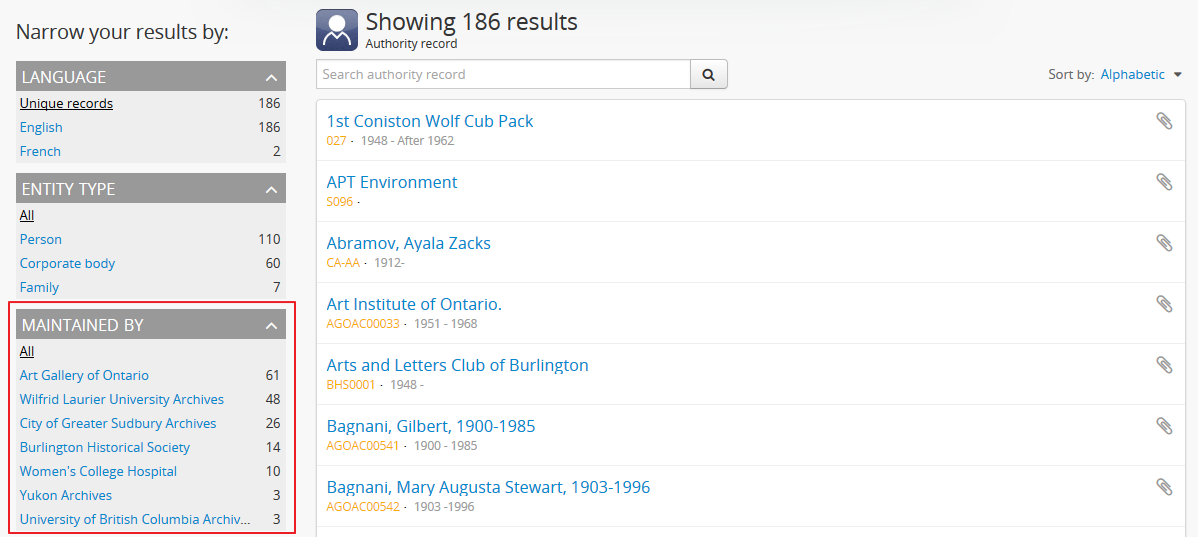
Task: Click clipboard icon for 1st Coniston Wolf Cub Pack
Action: [x=1164, y=121]
